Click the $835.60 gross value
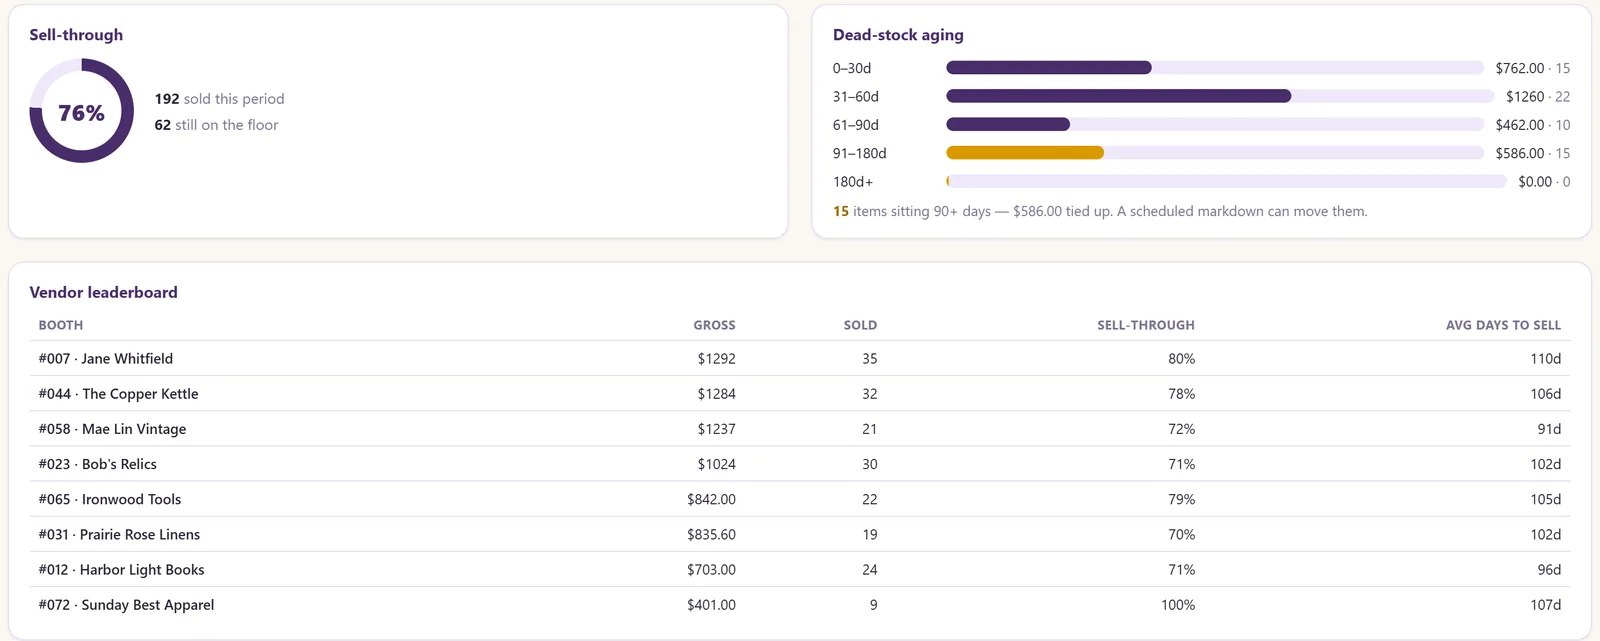Screen dimensions: 1600x641 (711, 534)
